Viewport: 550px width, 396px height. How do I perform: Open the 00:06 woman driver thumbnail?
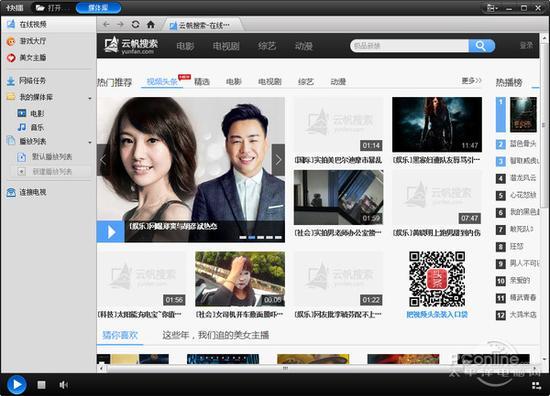[x=240, y=279]
